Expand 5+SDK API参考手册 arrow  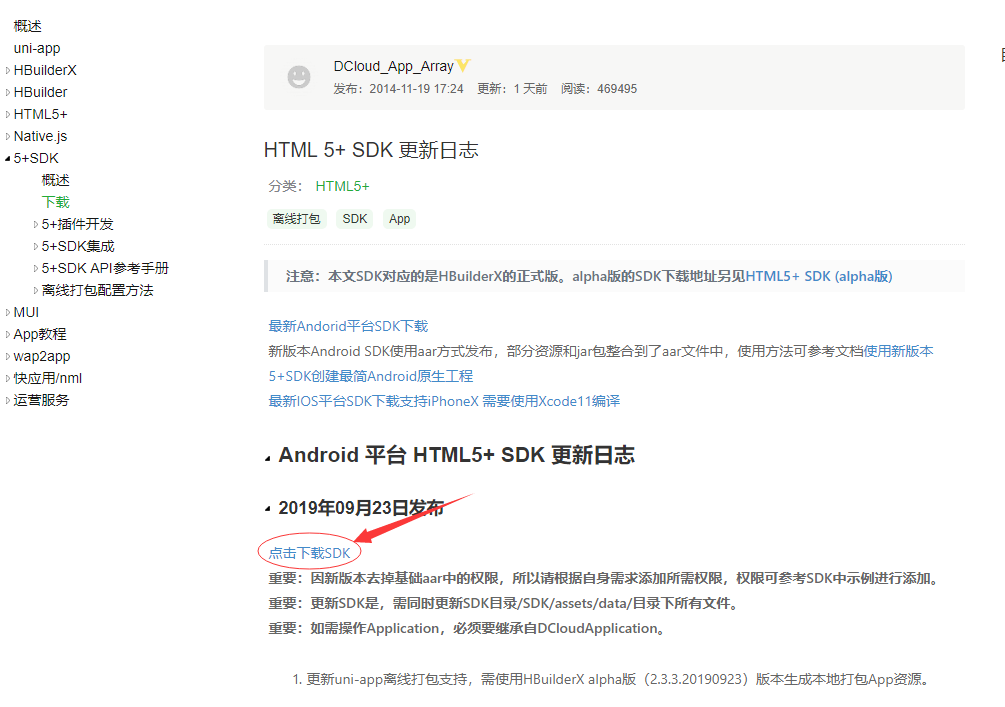point(36,269)
